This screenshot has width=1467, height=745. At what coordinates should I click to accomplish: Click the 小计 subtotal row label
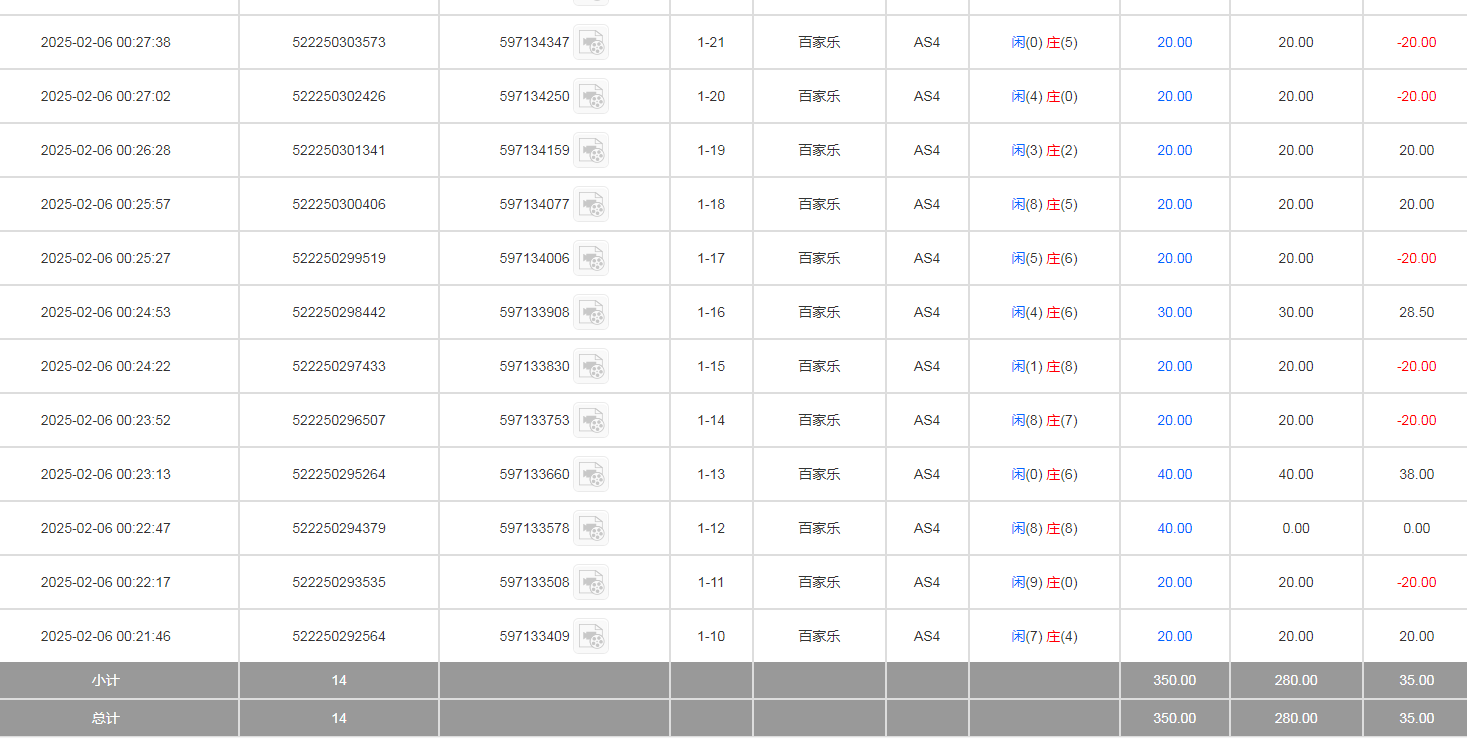pyautogui.click(x=105, y=680)
